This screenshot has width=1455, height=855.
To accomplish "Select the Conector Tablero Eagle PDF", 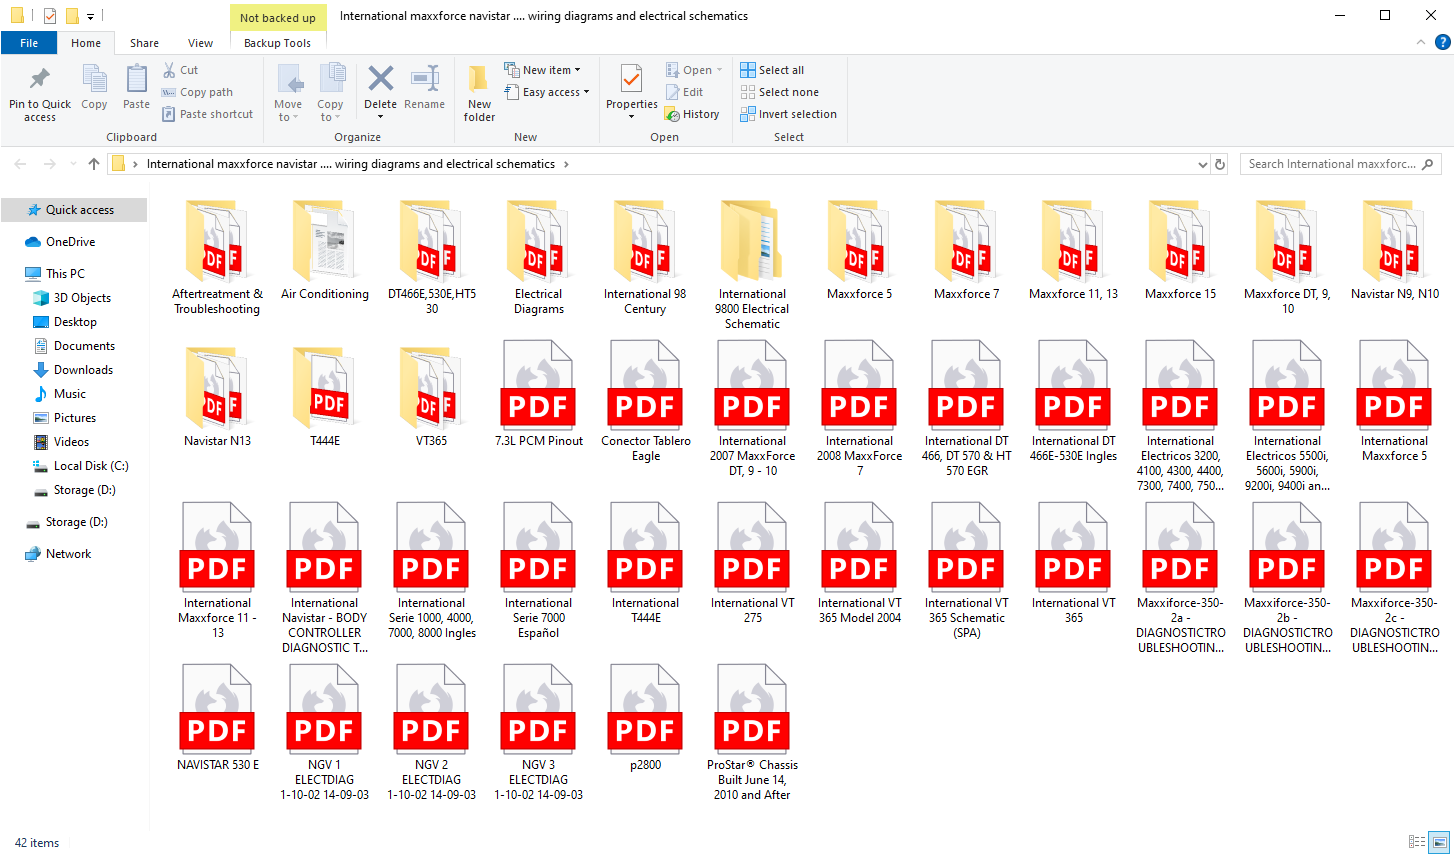I will point(646,400).
